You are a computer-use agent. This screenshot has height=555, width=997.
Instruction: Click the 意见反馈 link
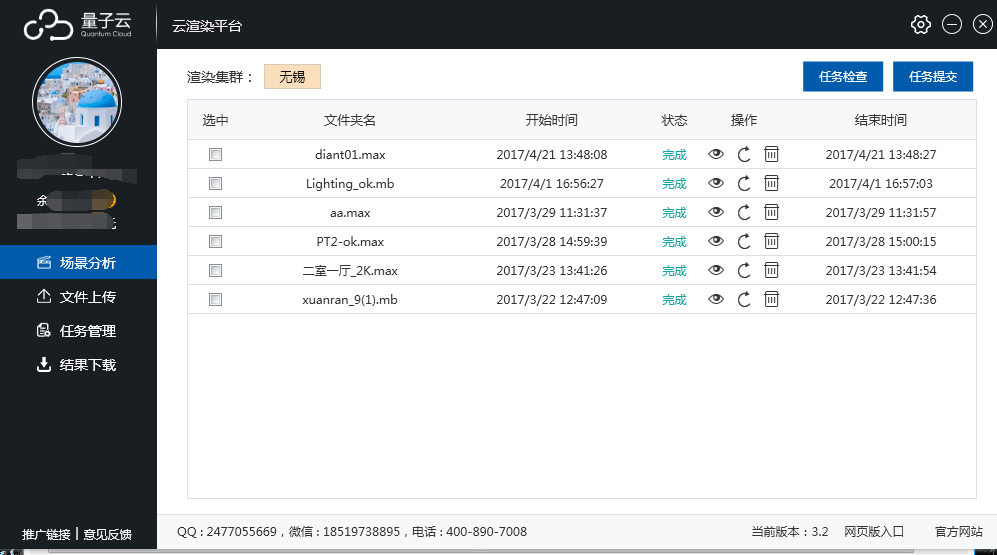[x=107, y=534]
